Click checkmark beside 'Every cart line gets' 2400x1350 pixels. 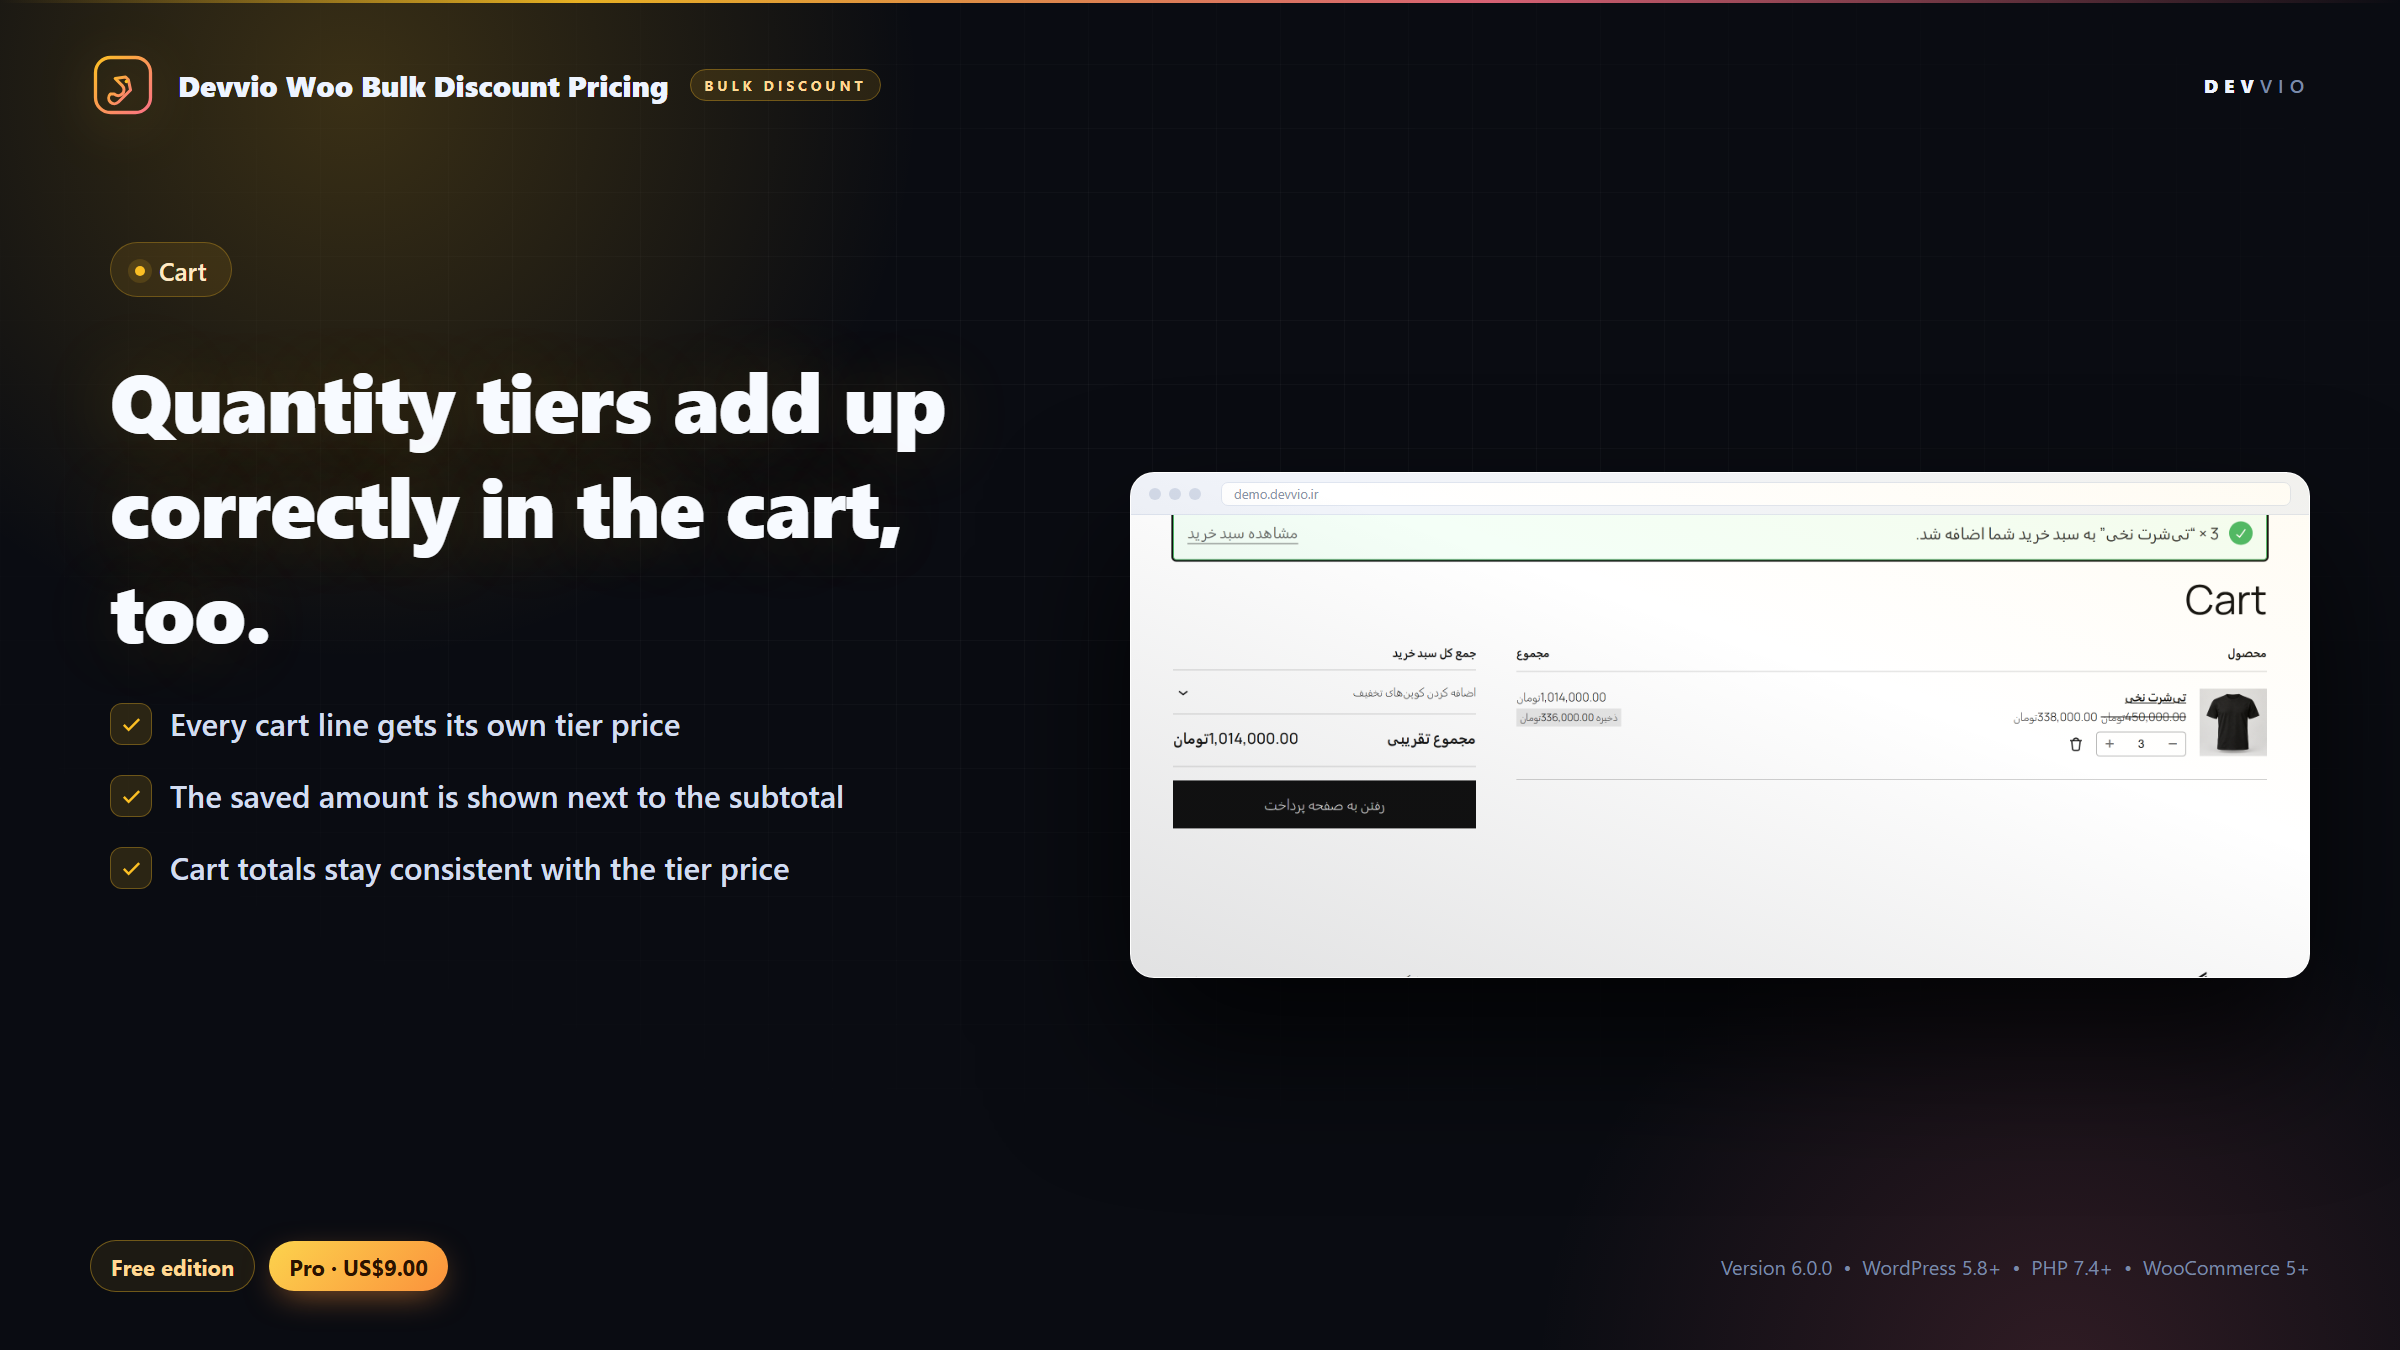tap(131, 725)
